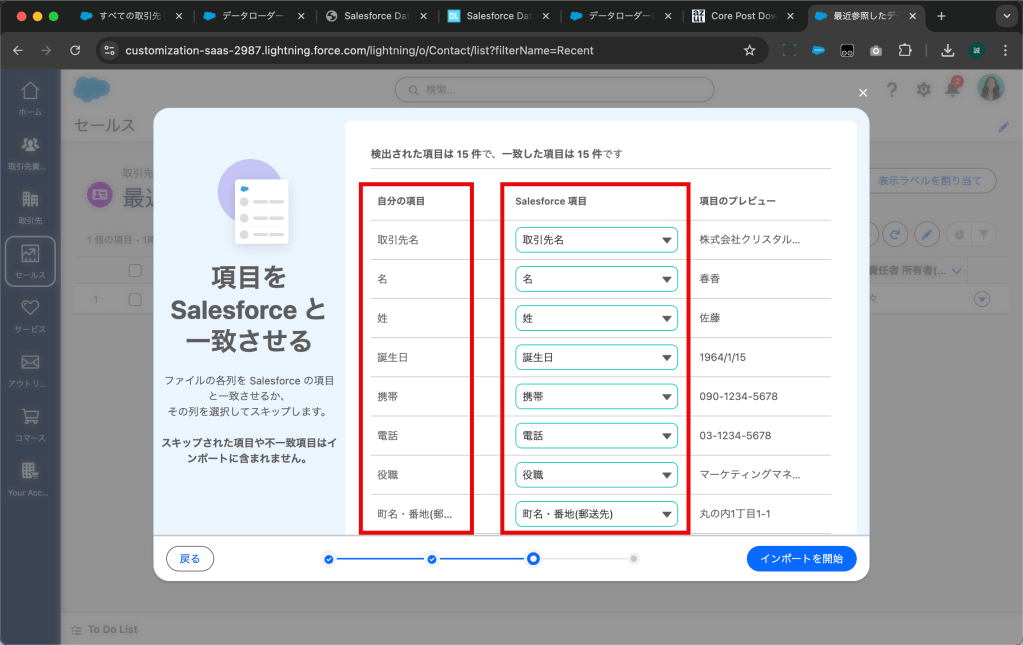This screenshot has width=1023, height=645.
Task: Bookmark this page with star icon
Action: pos(750,50)
